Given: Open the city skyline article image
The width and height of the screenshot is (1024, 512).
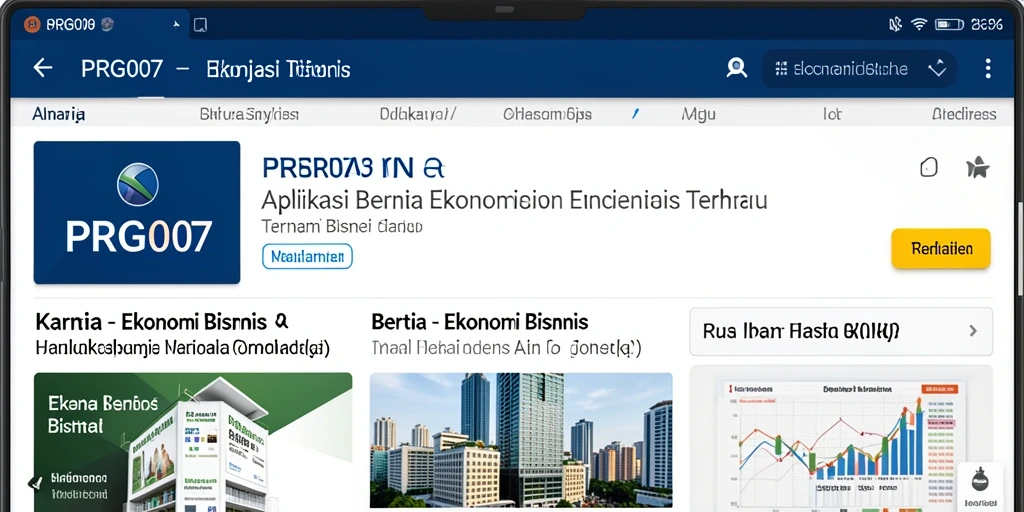Looking at the screenshot, I should (x=521, y=442).
